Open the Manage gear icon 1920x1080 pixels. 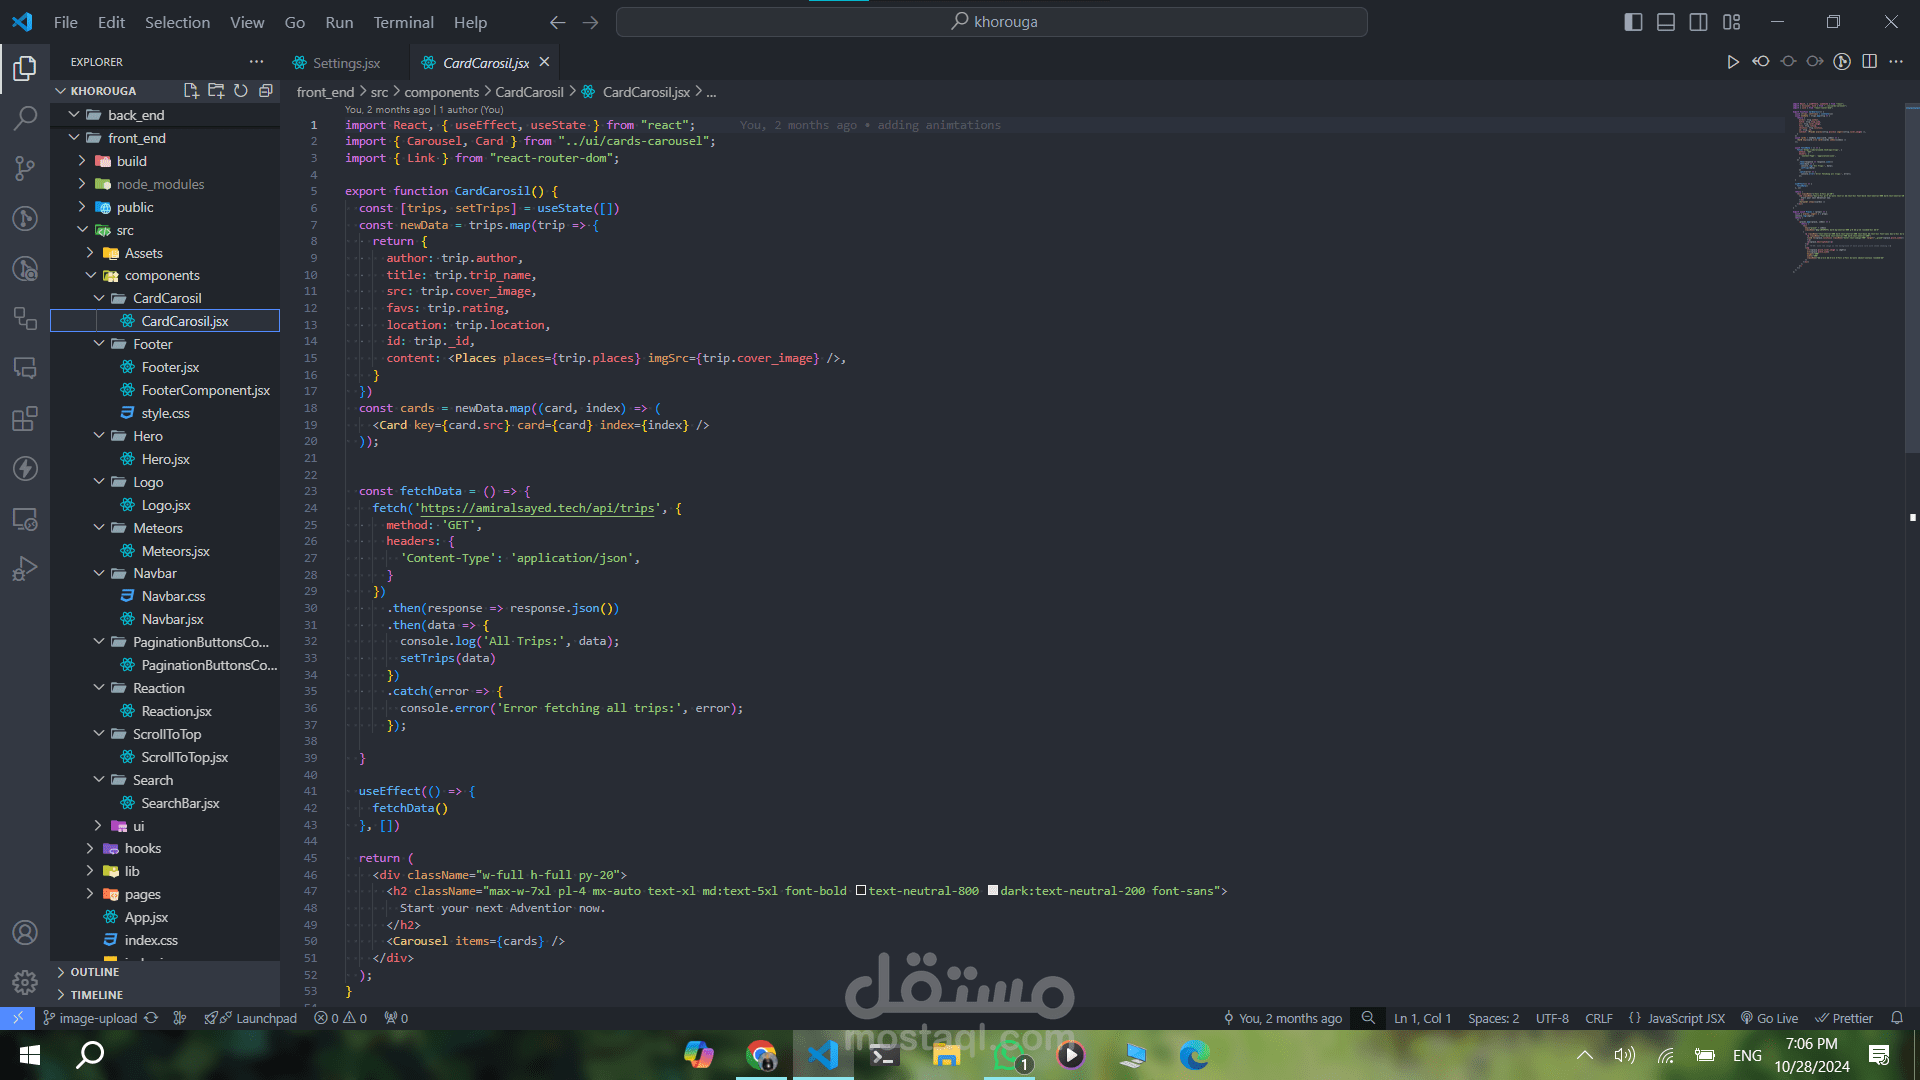click(25, 982)
